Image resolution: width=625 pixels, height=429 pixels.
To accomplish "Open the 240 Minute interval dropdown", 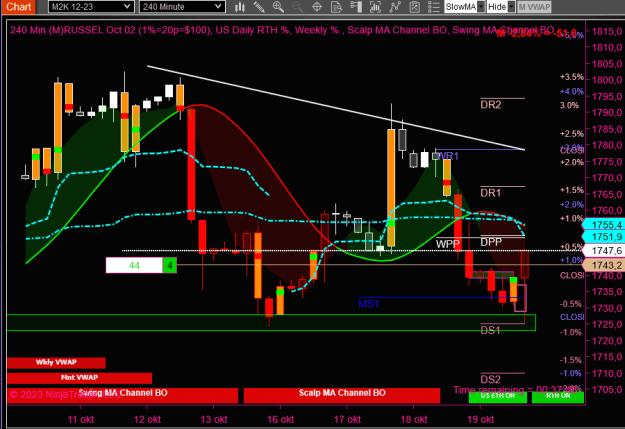I will tap(182, 7).
